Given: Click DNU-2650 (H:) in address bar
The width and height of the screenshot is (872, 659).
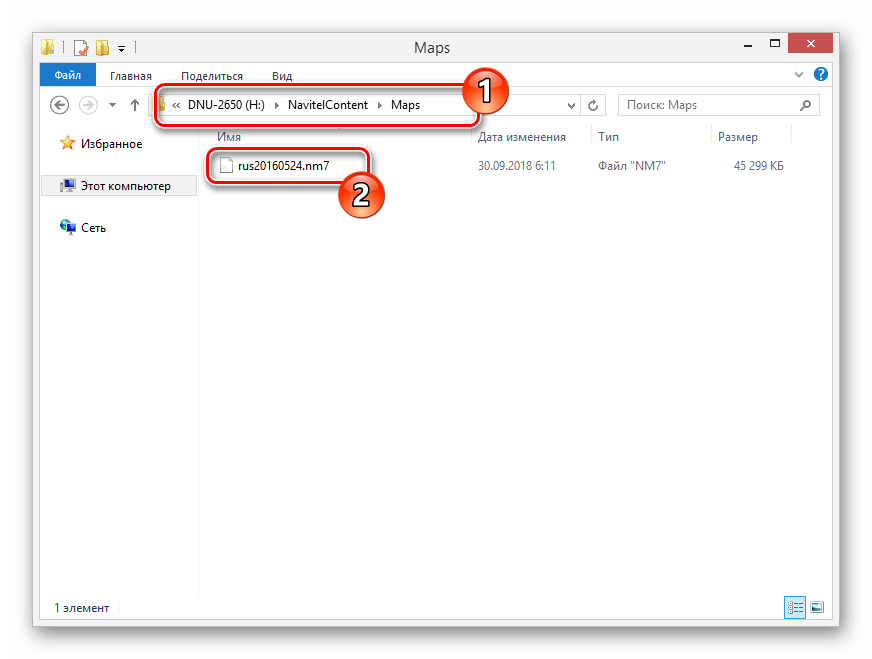Looking at the screenshot, I should tap(226, 105).
